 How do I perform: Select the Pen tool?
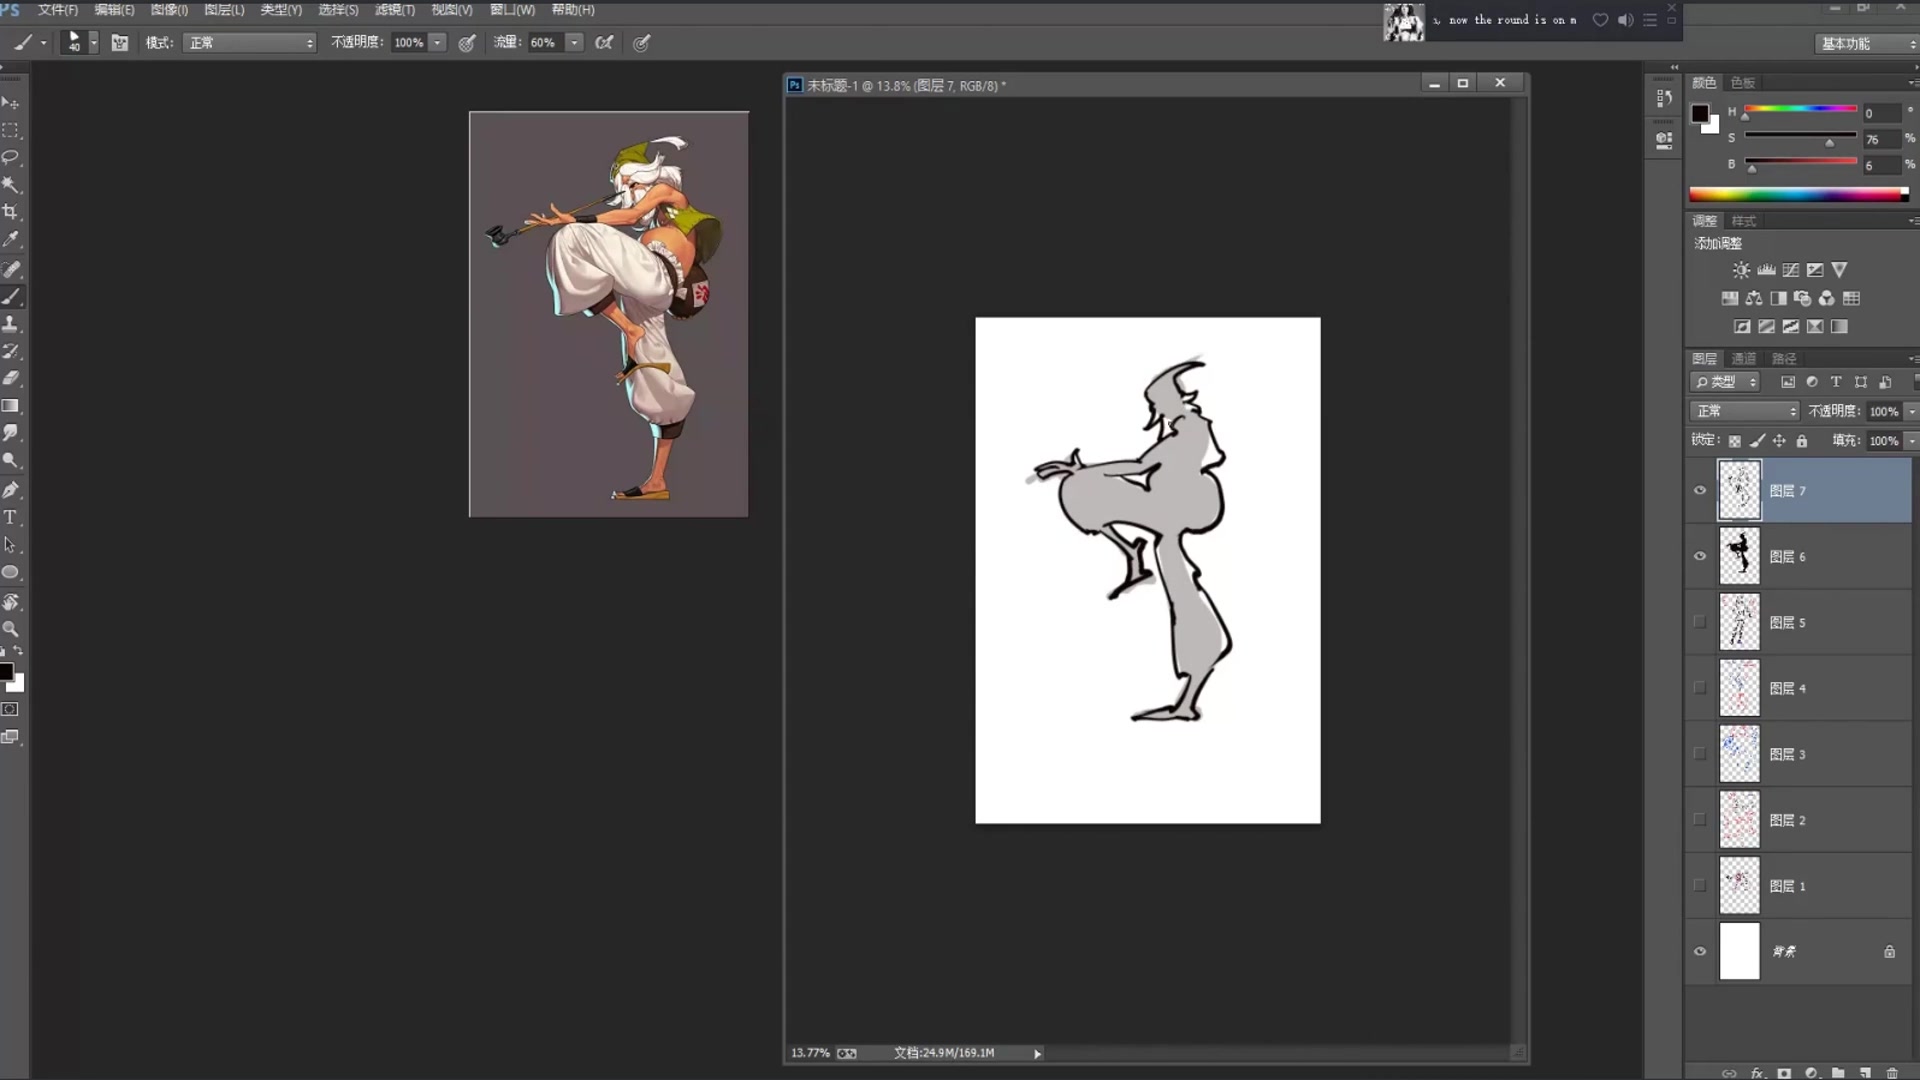pos(11,490)
